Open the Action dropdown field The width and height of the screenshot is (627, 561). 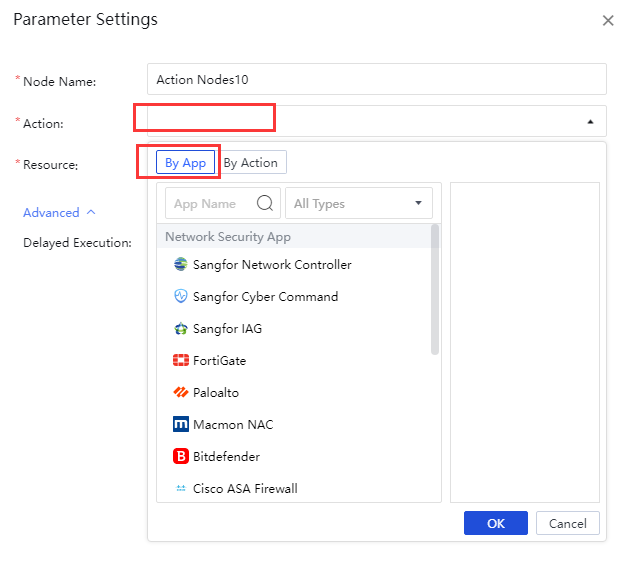pyautogui.click(x=376, y=121)
